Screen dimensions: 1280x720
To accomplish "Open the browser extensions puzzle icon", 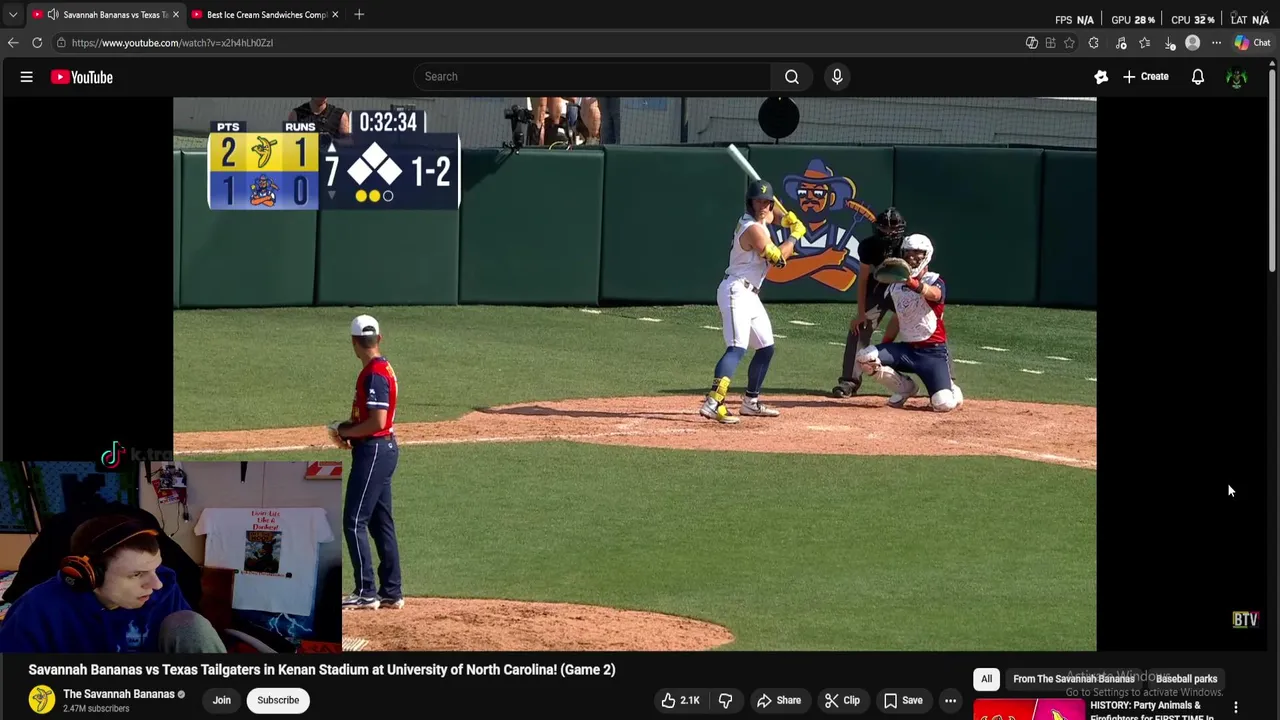I will [1093, 43].
